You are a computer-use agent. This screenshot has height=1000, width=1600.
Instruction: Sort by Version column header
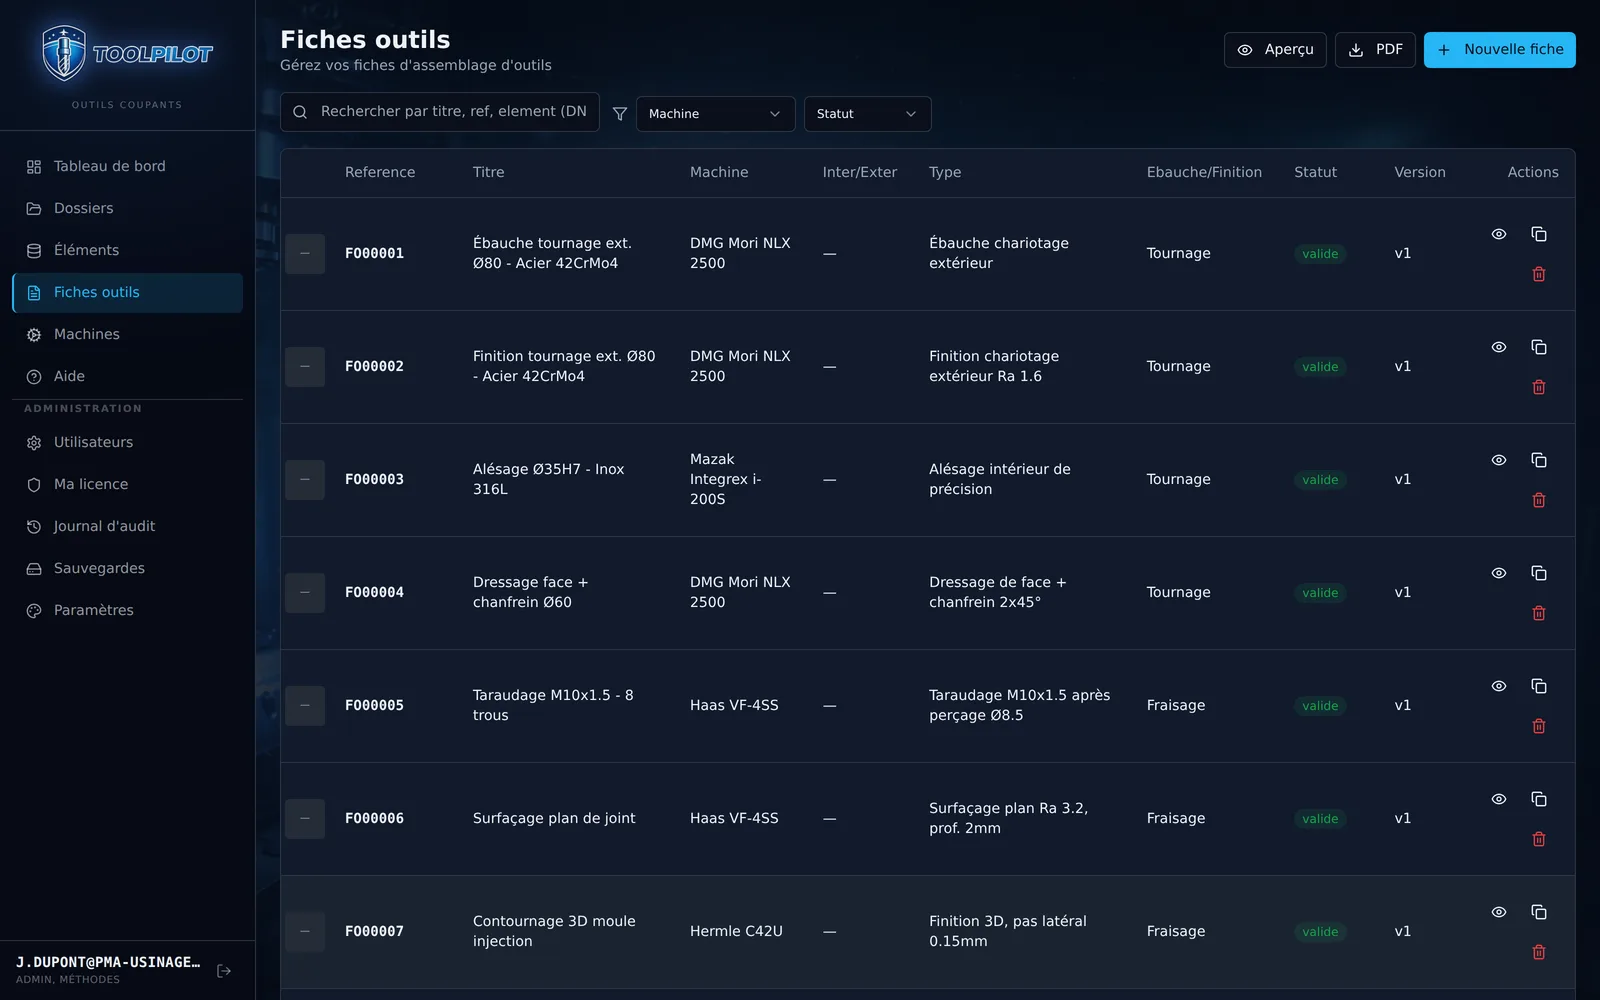click(1420, 173)
